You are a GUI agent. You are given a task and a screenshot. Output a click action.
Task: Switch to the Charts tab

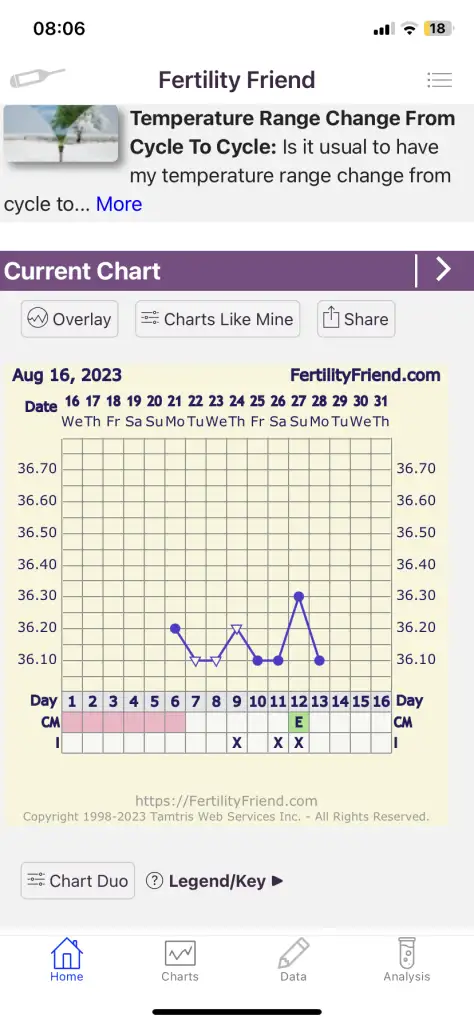180,960
